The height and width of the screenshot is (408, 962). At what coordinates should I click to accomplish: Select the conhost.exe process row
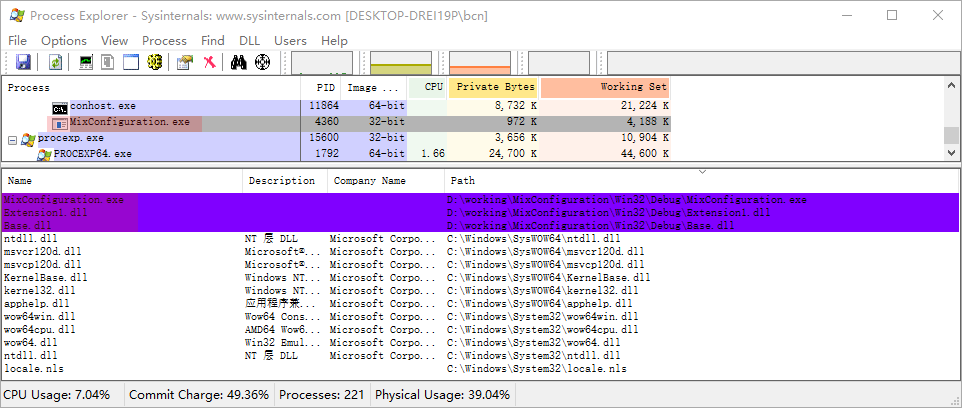click(x=337, y=106)
